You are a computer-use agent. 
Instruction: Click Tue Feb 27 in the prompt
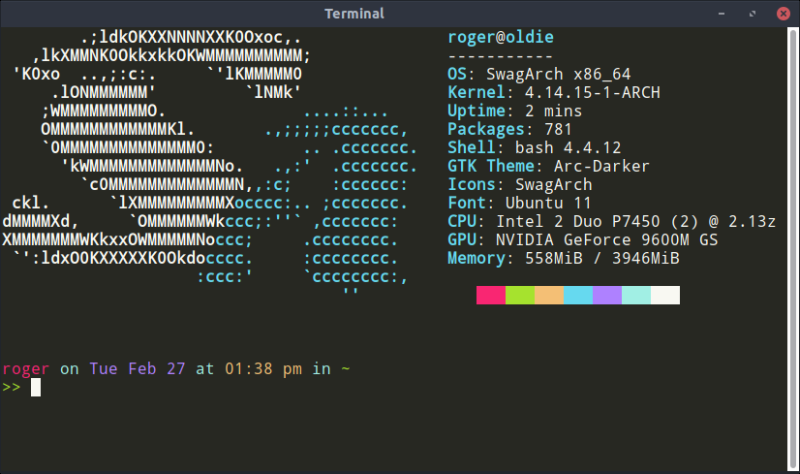click(x=137, y=368)
